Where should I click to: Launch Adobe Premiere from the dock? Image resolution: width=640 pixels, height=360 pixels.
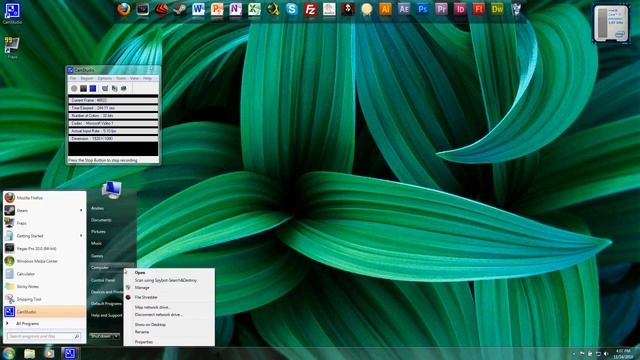coord(441,9)
